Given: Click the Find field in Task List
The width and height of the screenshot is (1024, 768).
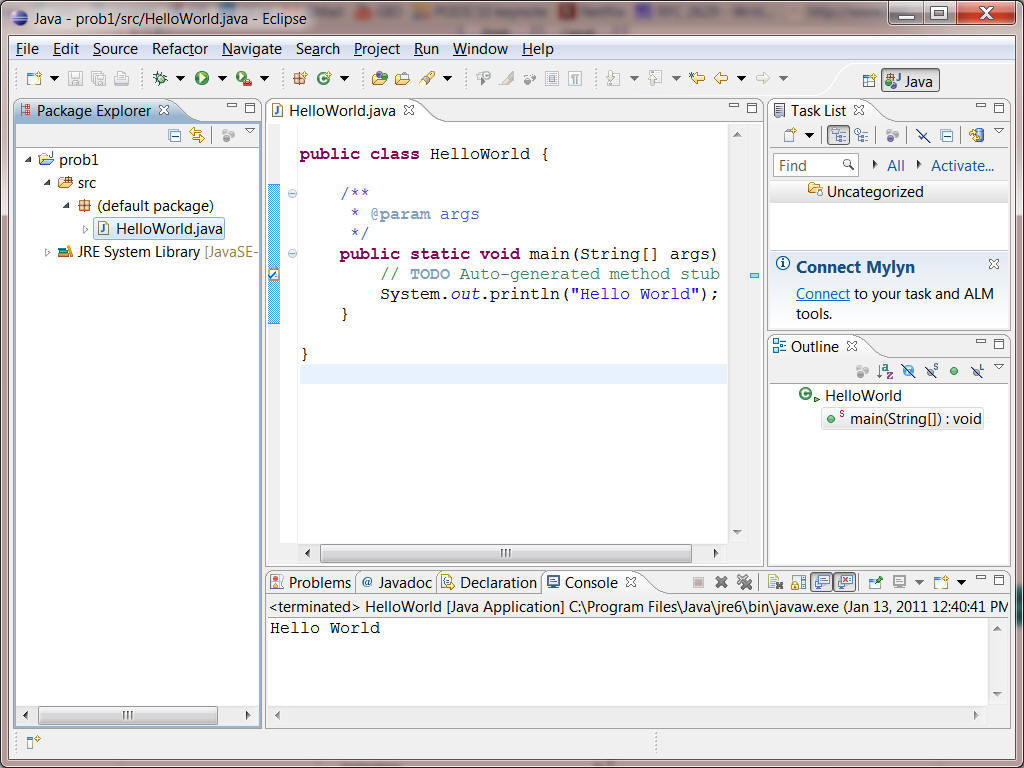Looking at the screenshot, I should [814, 166].
